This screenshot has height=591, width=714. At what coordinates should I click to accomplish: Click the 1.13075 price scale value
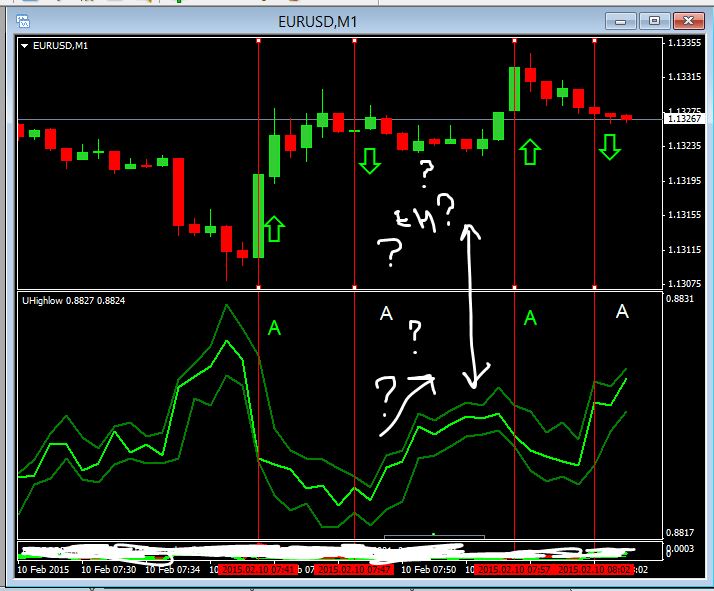pyautogui.click(x=684, y=284)
